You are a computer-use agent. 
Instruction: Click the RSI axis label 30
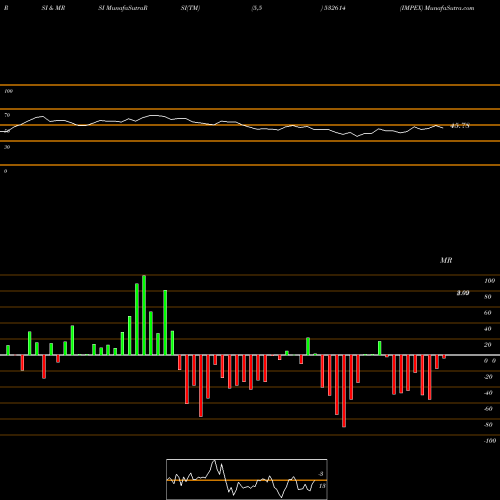point(7,147)
